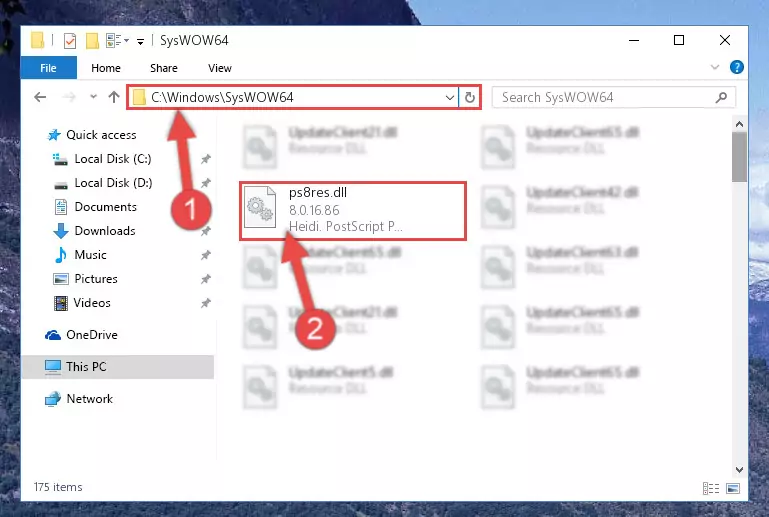
Task: Select the ps8res.dll file
Action: tap(353, 211)
